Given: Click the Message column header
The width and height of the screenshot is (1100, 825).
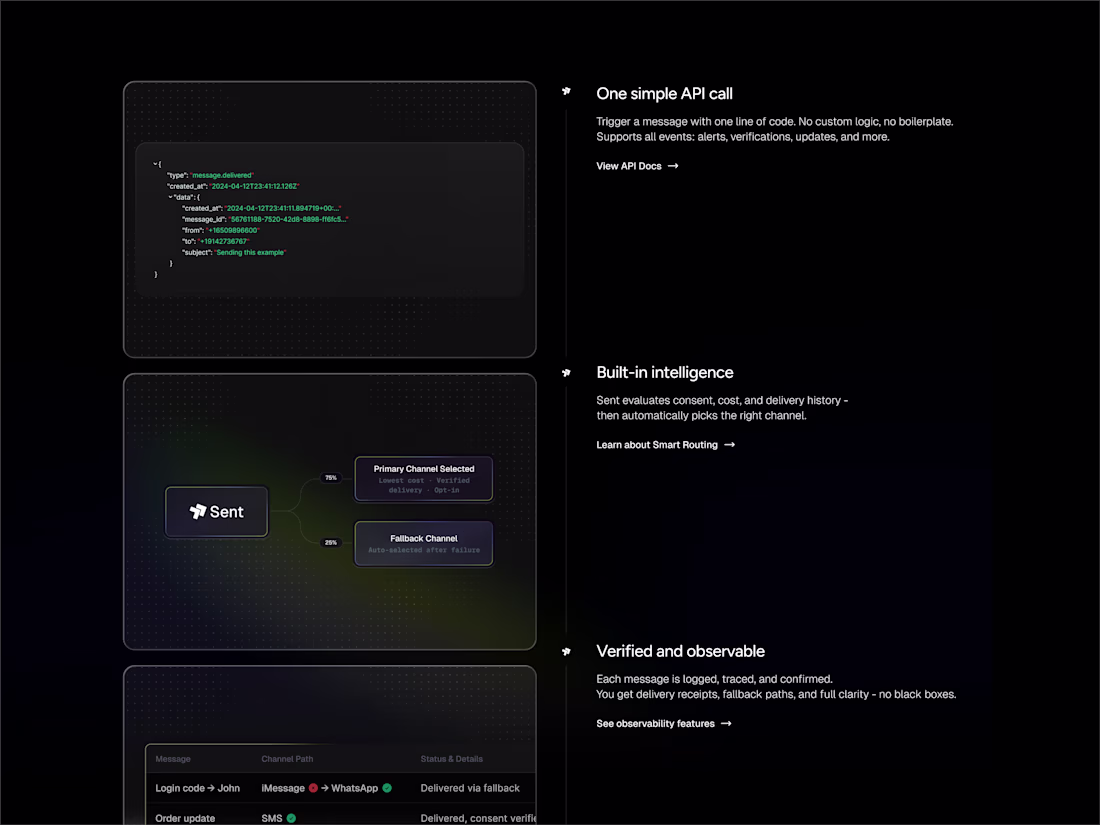Looking at the screenshot, I should [x=173, y=759].
